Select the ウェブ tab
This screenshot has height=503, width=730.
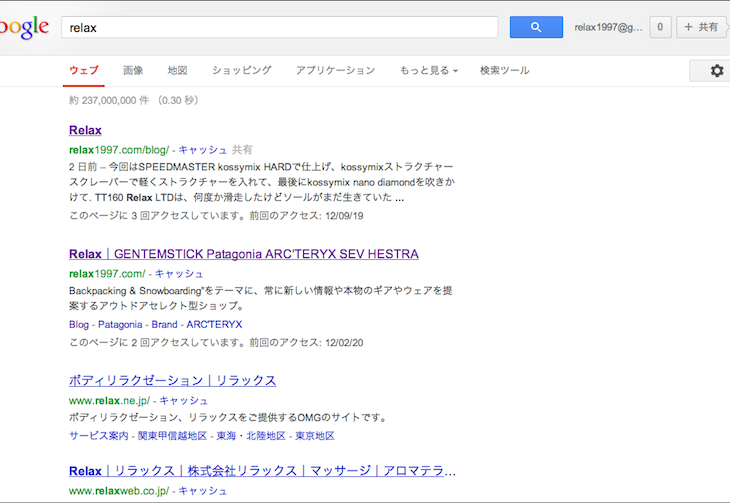(x=84, y=70)
